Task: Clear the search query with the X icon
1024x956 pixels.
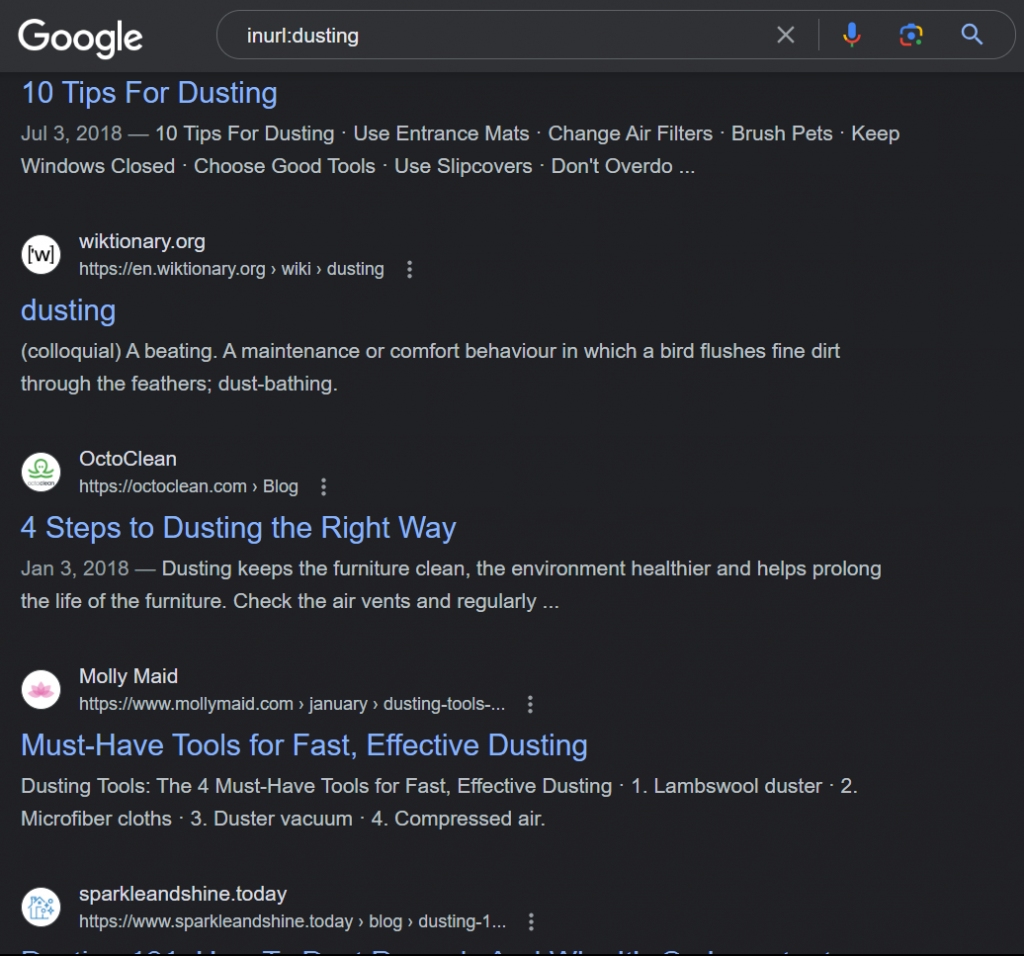Action: click(x=786, y=35)
